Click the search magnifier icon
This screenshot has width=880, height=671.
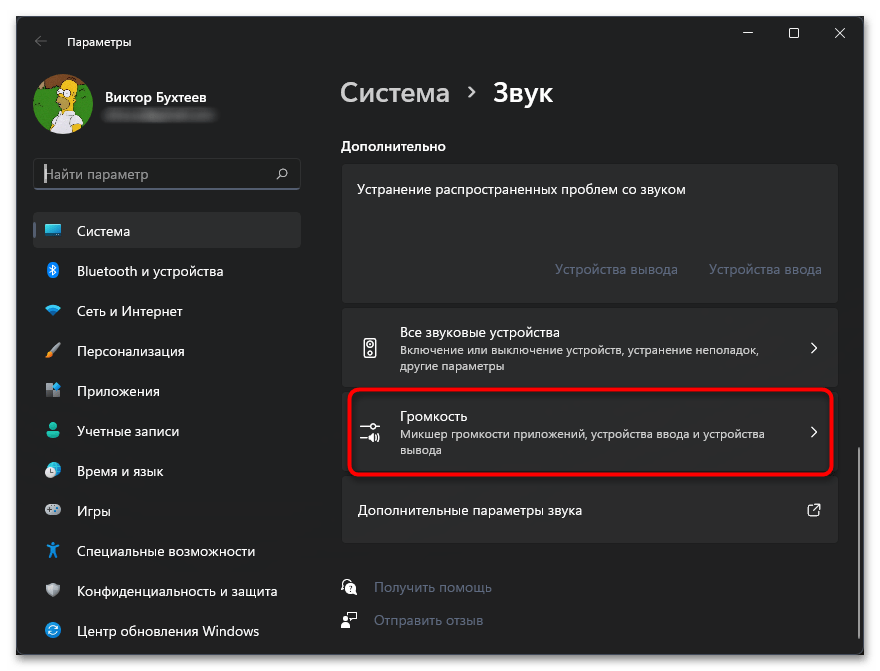pos(282,174)
